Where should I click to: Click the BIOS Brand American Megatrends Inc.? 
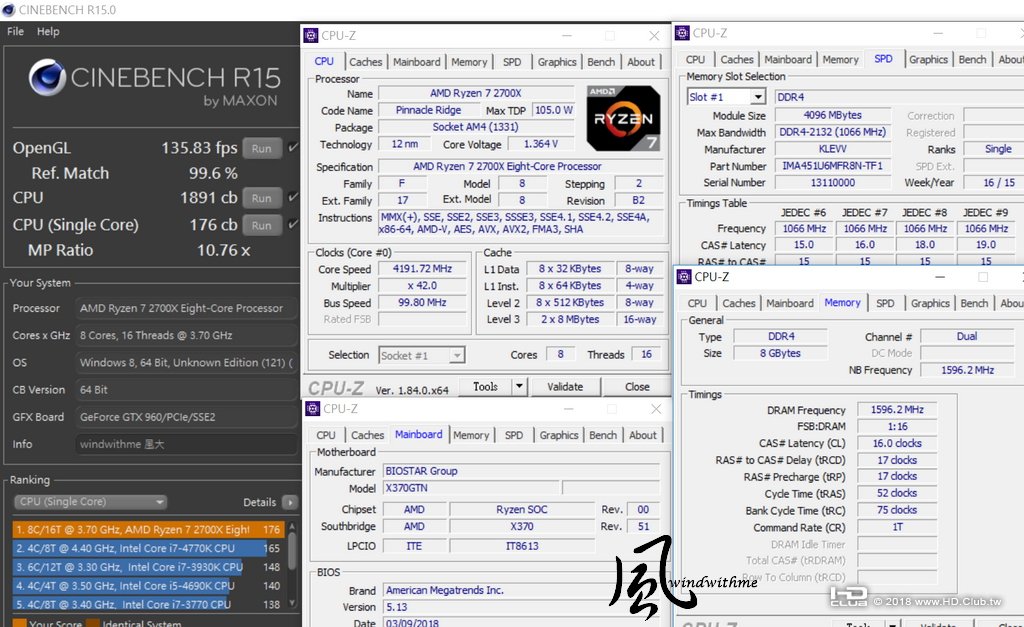(521, 590)
